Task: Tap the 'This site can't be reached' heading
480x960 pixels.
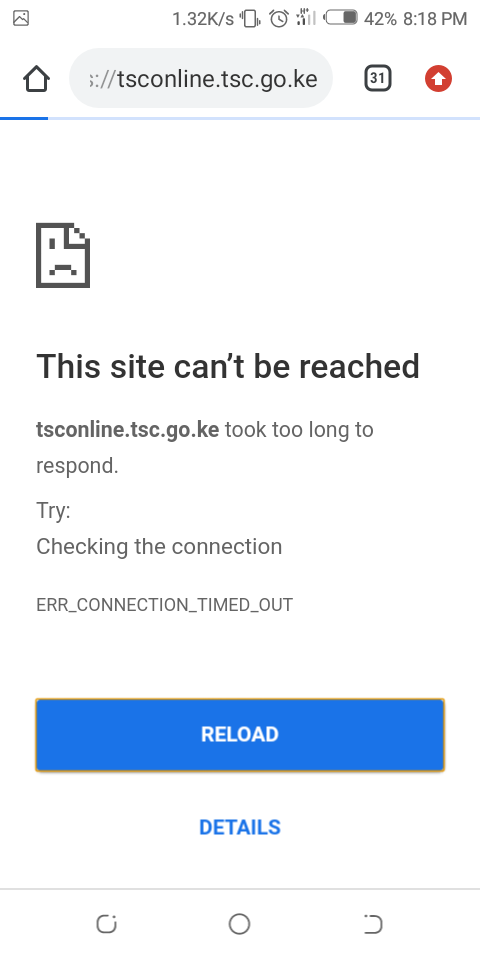Action: (228, 367)
